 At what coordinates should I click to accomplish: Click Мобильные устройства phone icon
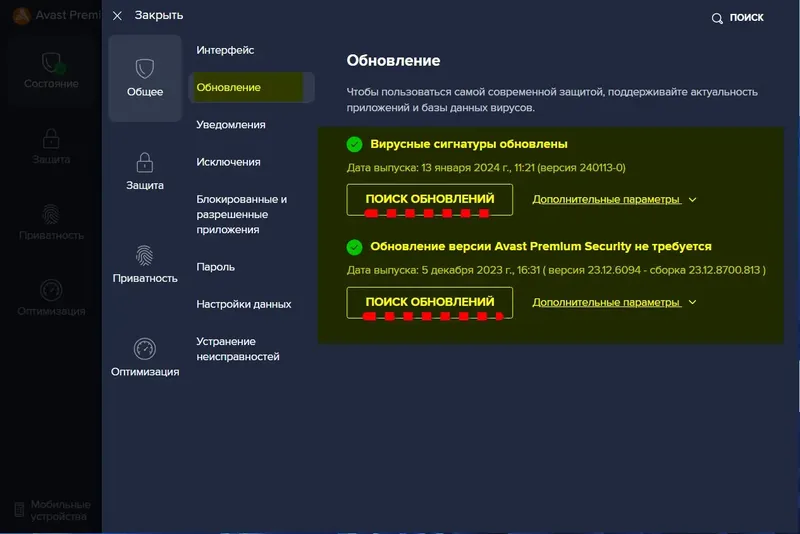coord(19,510)
